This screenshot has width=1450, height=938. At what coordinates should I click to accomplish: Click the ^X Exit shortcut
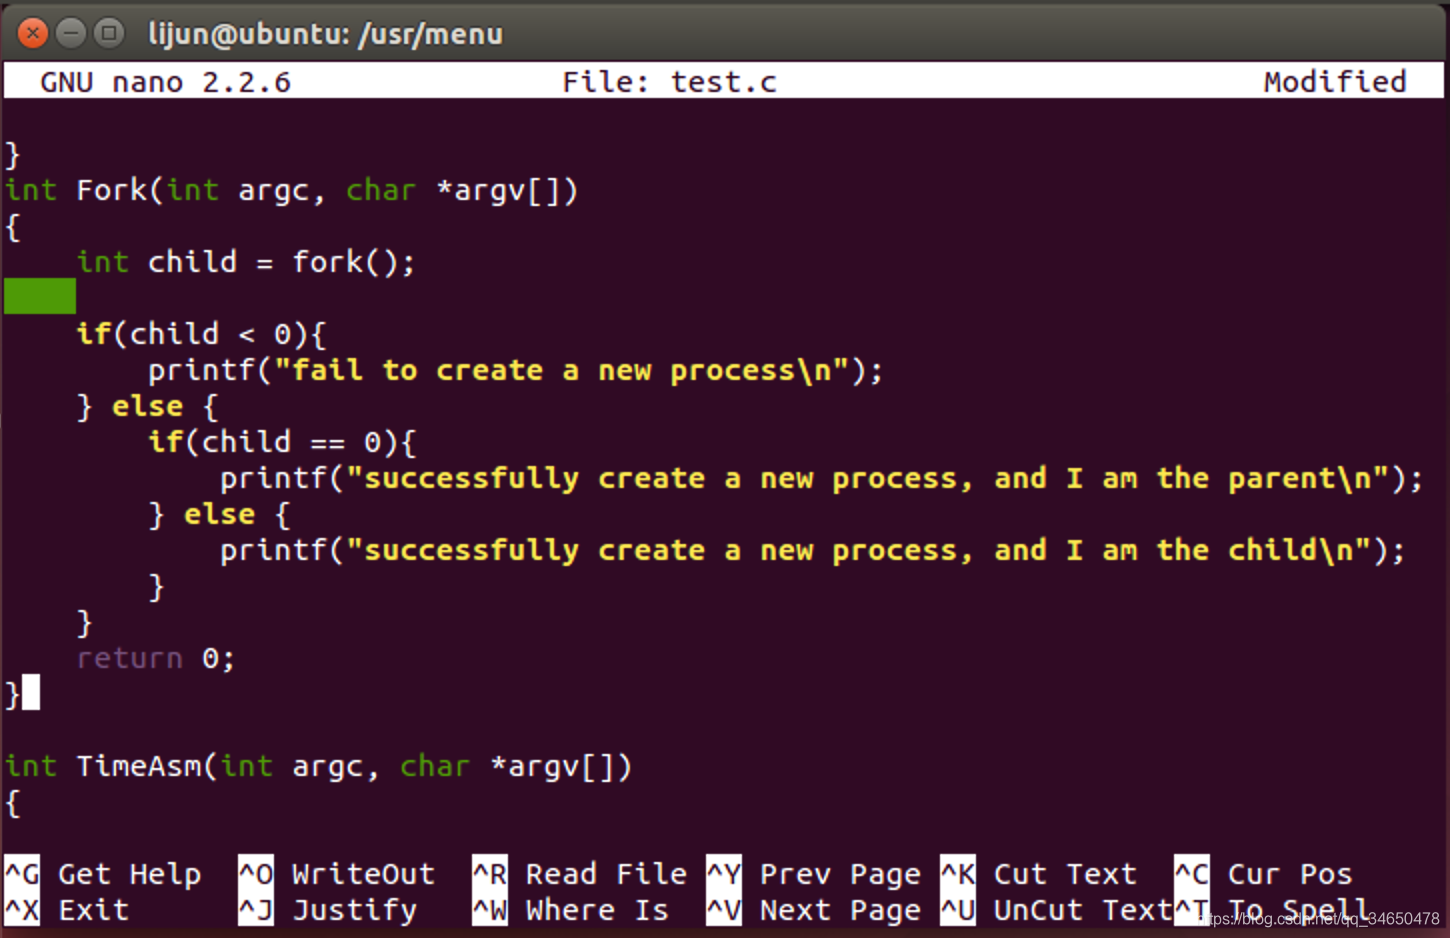(x=67, y=910)
